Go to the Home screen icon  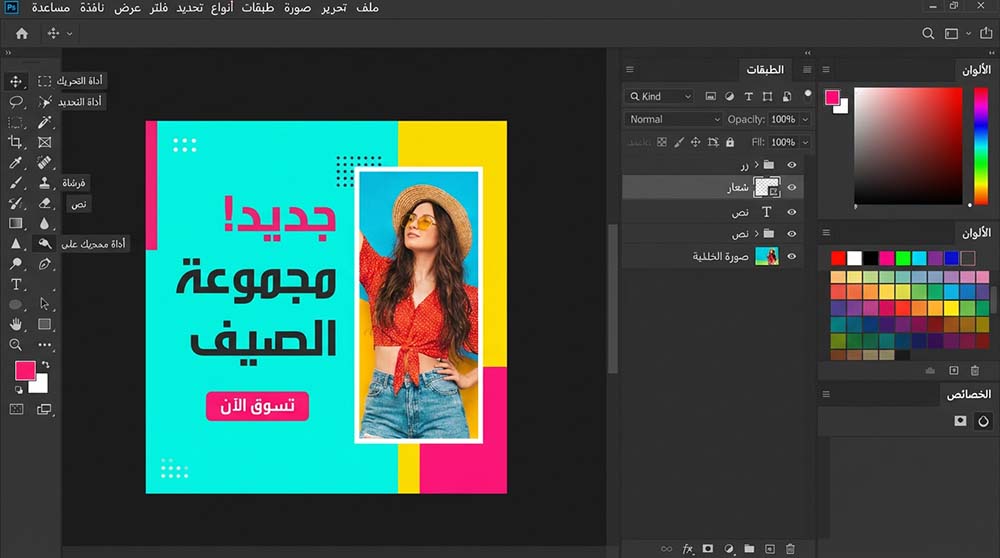point(22,33)
